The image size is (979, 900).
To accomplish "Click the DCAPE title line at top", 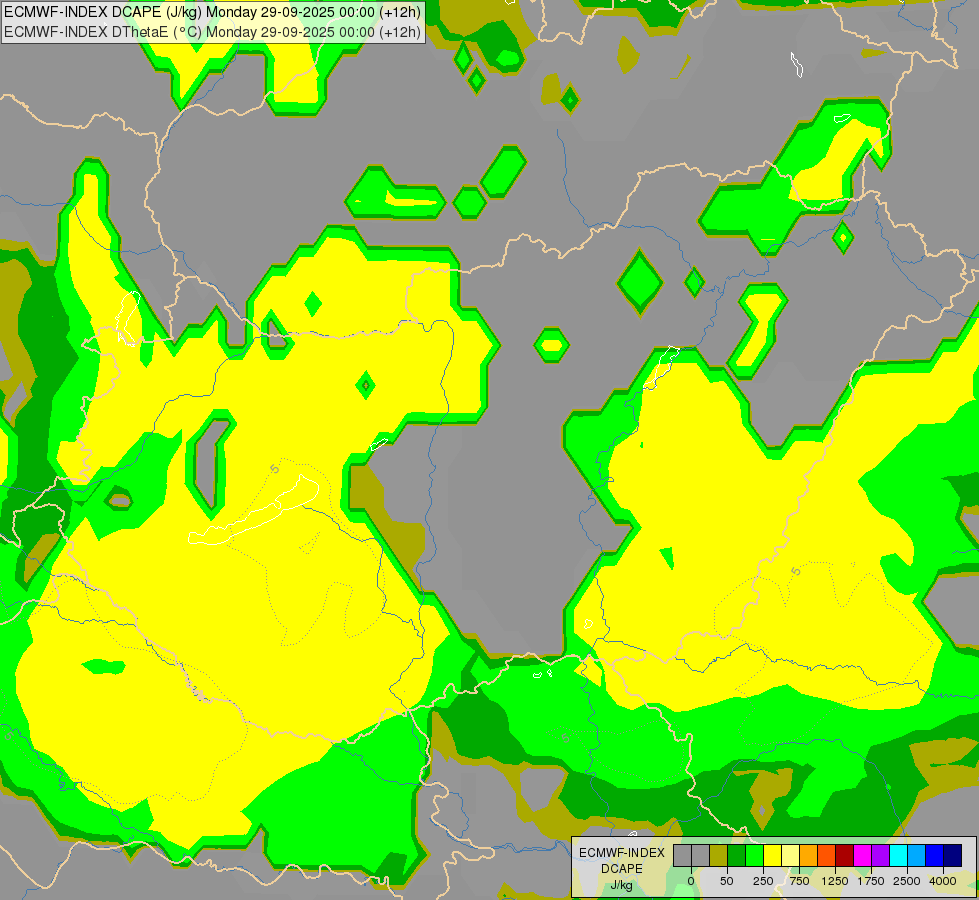I will coord(212,13).
